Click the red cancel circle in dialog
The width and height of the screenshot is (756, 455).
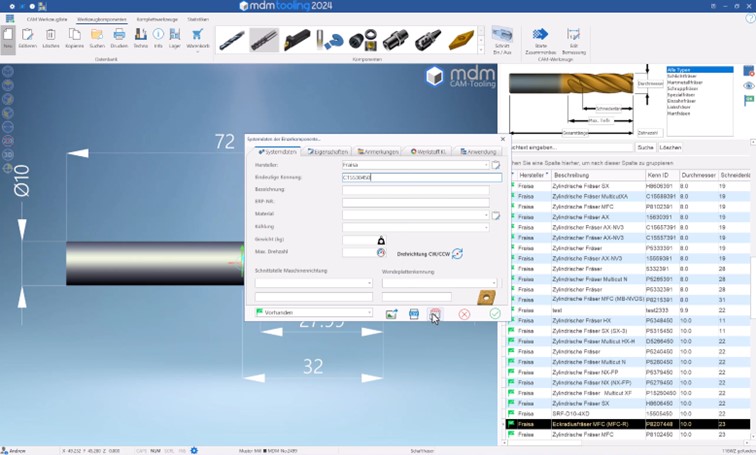pyautogui.click(x=464, y=314)
